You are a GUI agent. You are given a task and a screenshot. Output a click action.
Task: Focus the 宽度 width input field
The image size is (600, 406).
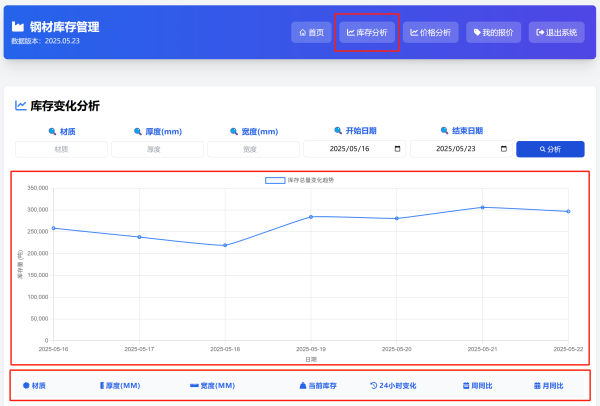(253, 149)
